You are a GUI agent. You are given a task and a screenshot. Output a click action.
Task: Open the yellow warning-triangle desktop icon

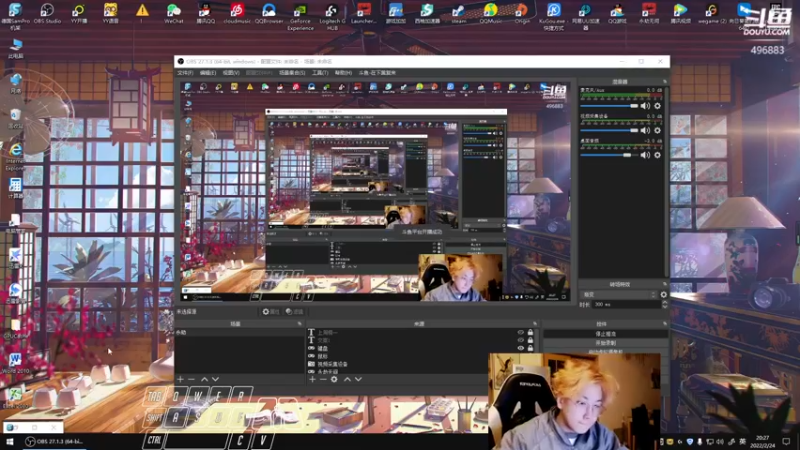click(142, 13)
